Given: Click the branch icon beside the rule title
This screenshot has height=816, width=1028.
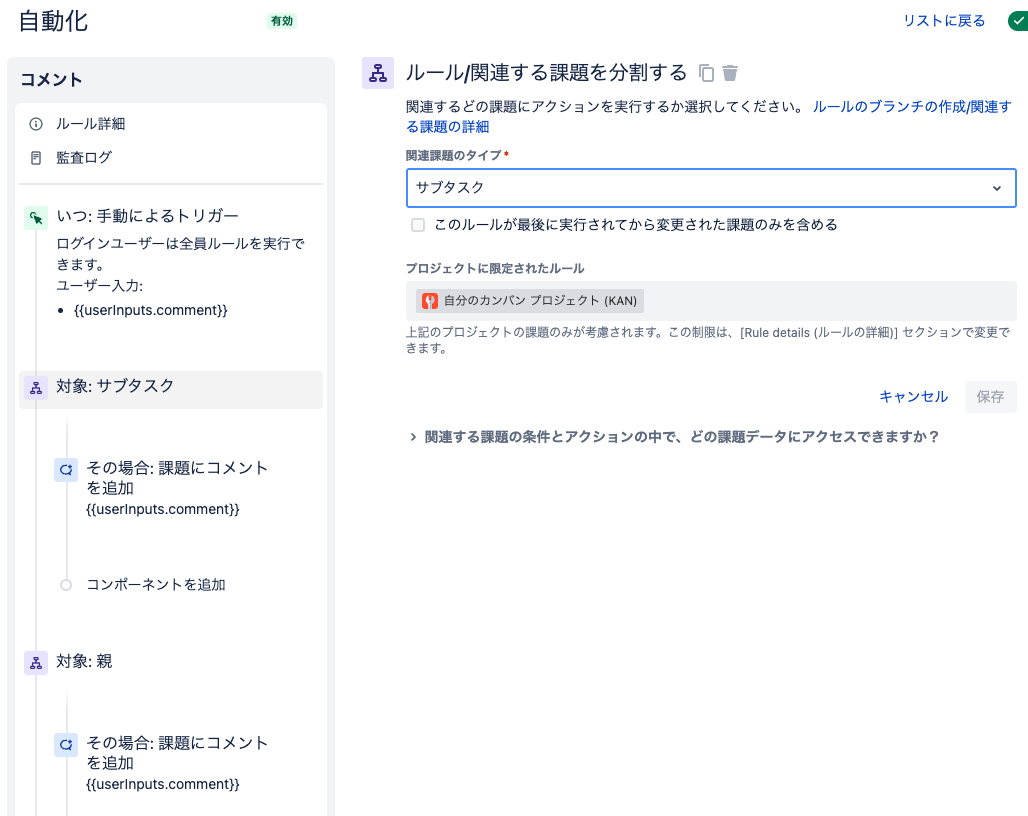Looking at the screenshot, I should pyautogui.click(x=378, y=73).
